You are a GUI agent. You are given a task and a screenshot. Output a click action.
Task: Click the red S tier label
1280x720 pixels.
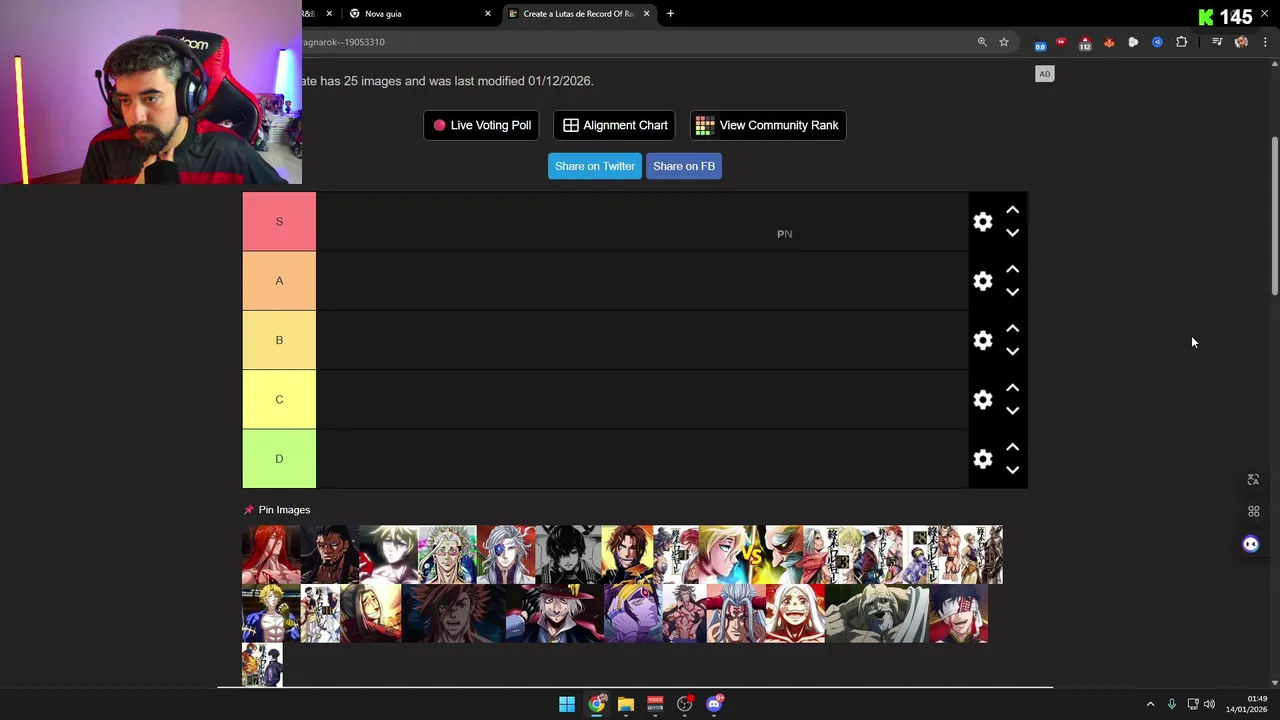(x=279, y=221)
